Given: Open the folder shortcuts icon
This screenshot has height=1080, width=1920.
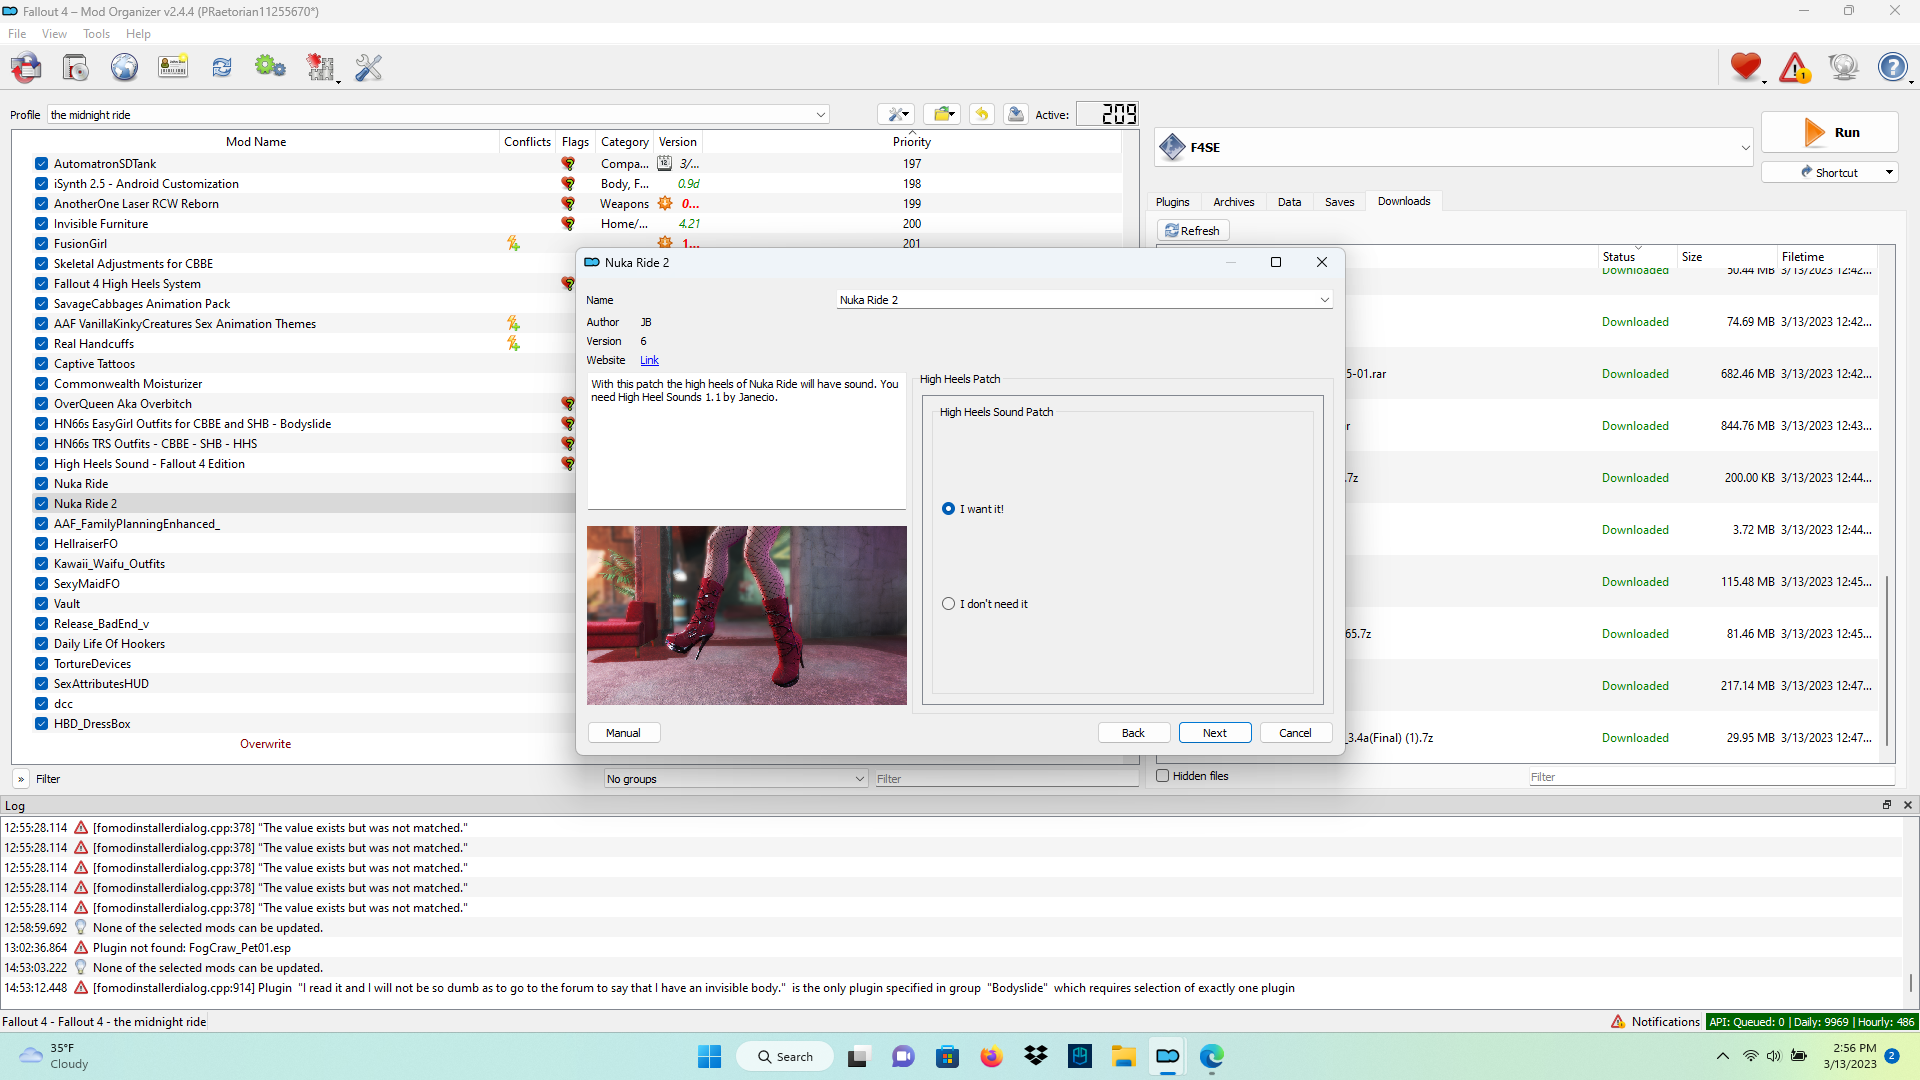Looking at the screenshot, I should (x=942, y=114).
